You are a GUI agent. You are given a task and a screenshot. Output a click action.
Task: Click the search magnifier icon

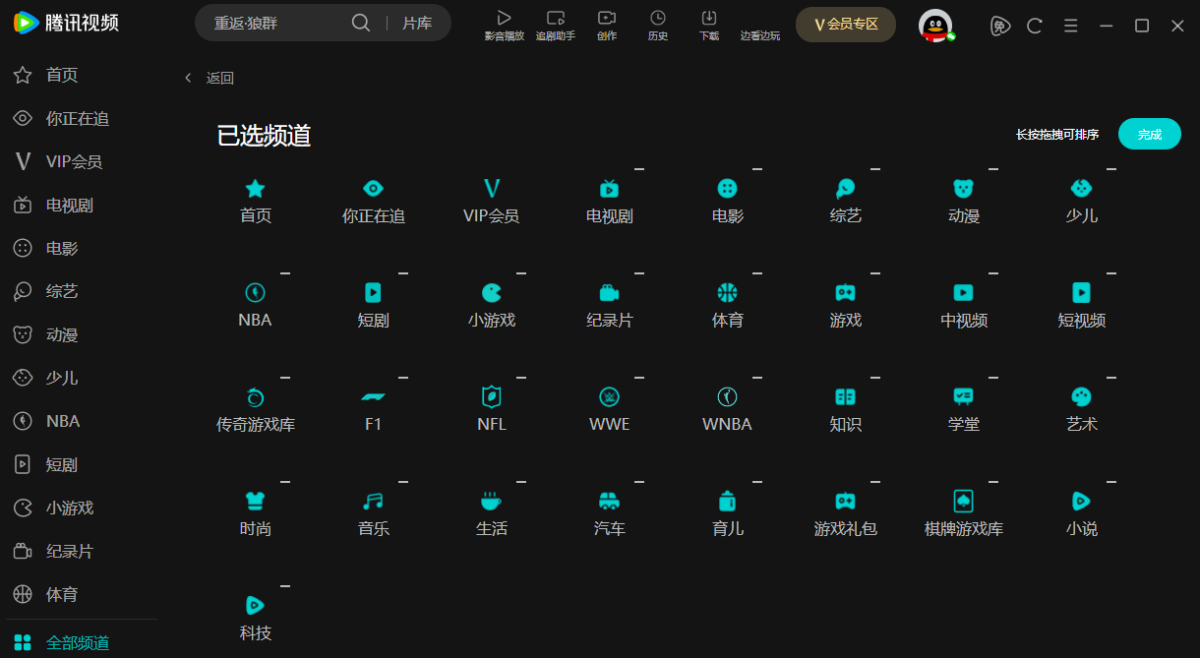(360, 23)
